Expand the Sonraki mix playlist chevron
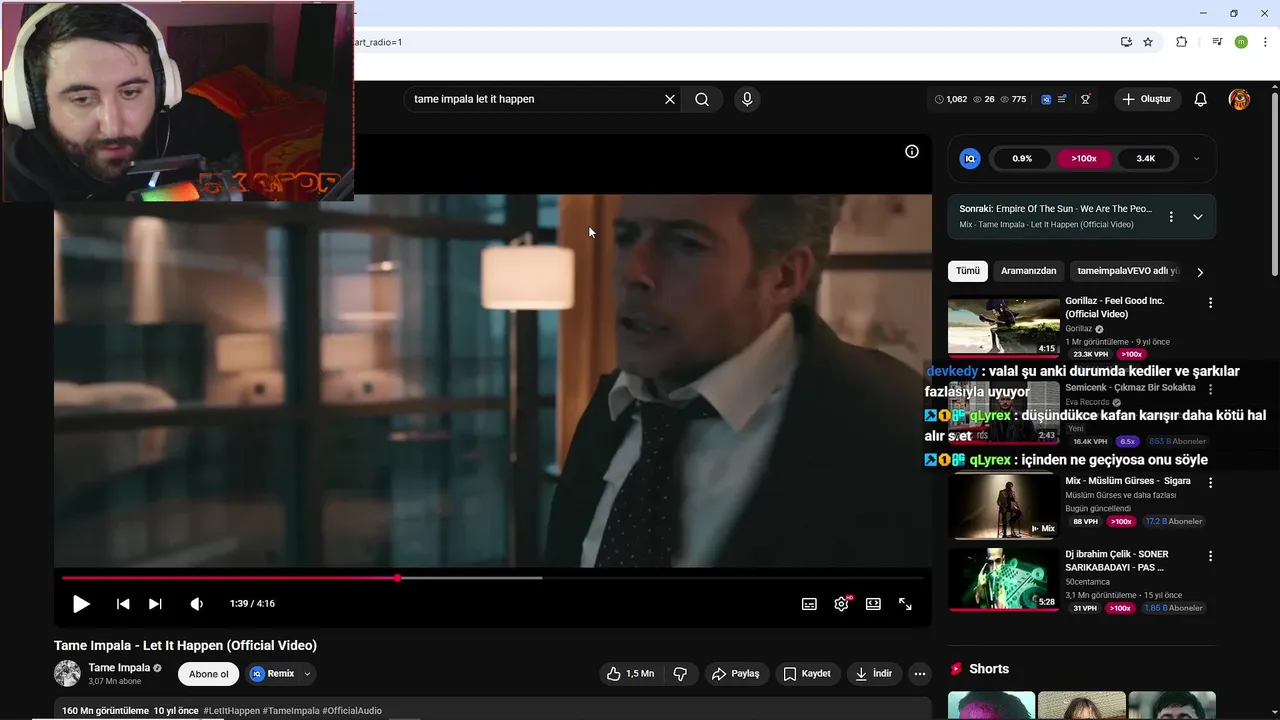The height and width of the screenshot is (720, 1280). pos(1198,217)
